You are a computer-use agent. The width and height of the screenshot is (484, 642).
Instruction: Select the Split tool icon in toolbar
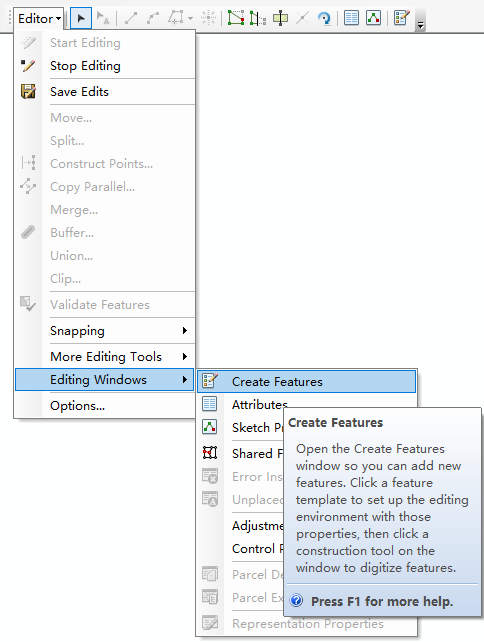coord(302,18)
